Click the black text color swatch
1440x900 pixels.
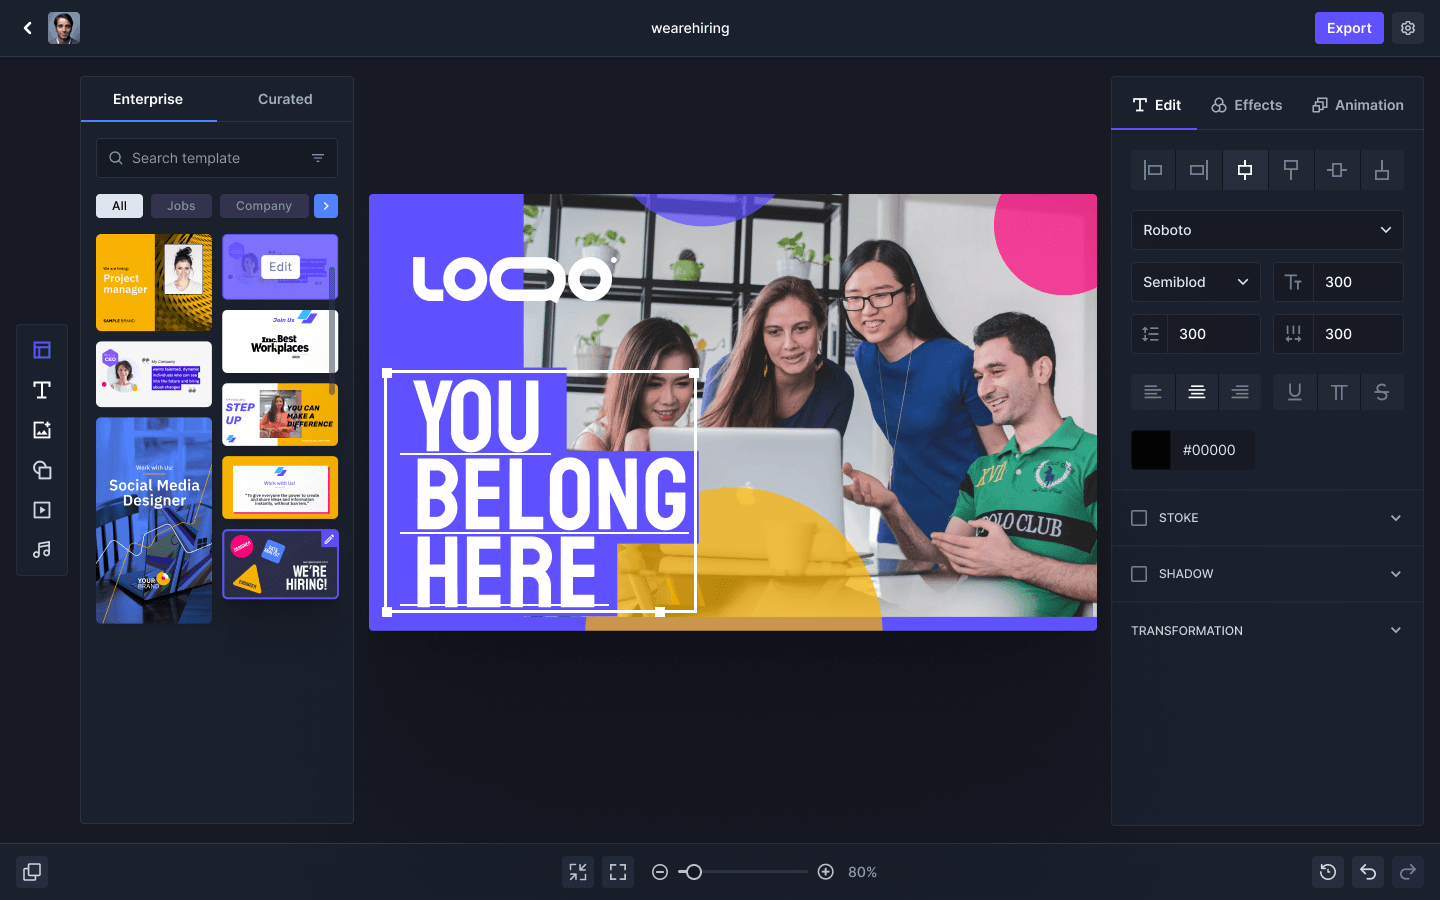pos(1150,450)
